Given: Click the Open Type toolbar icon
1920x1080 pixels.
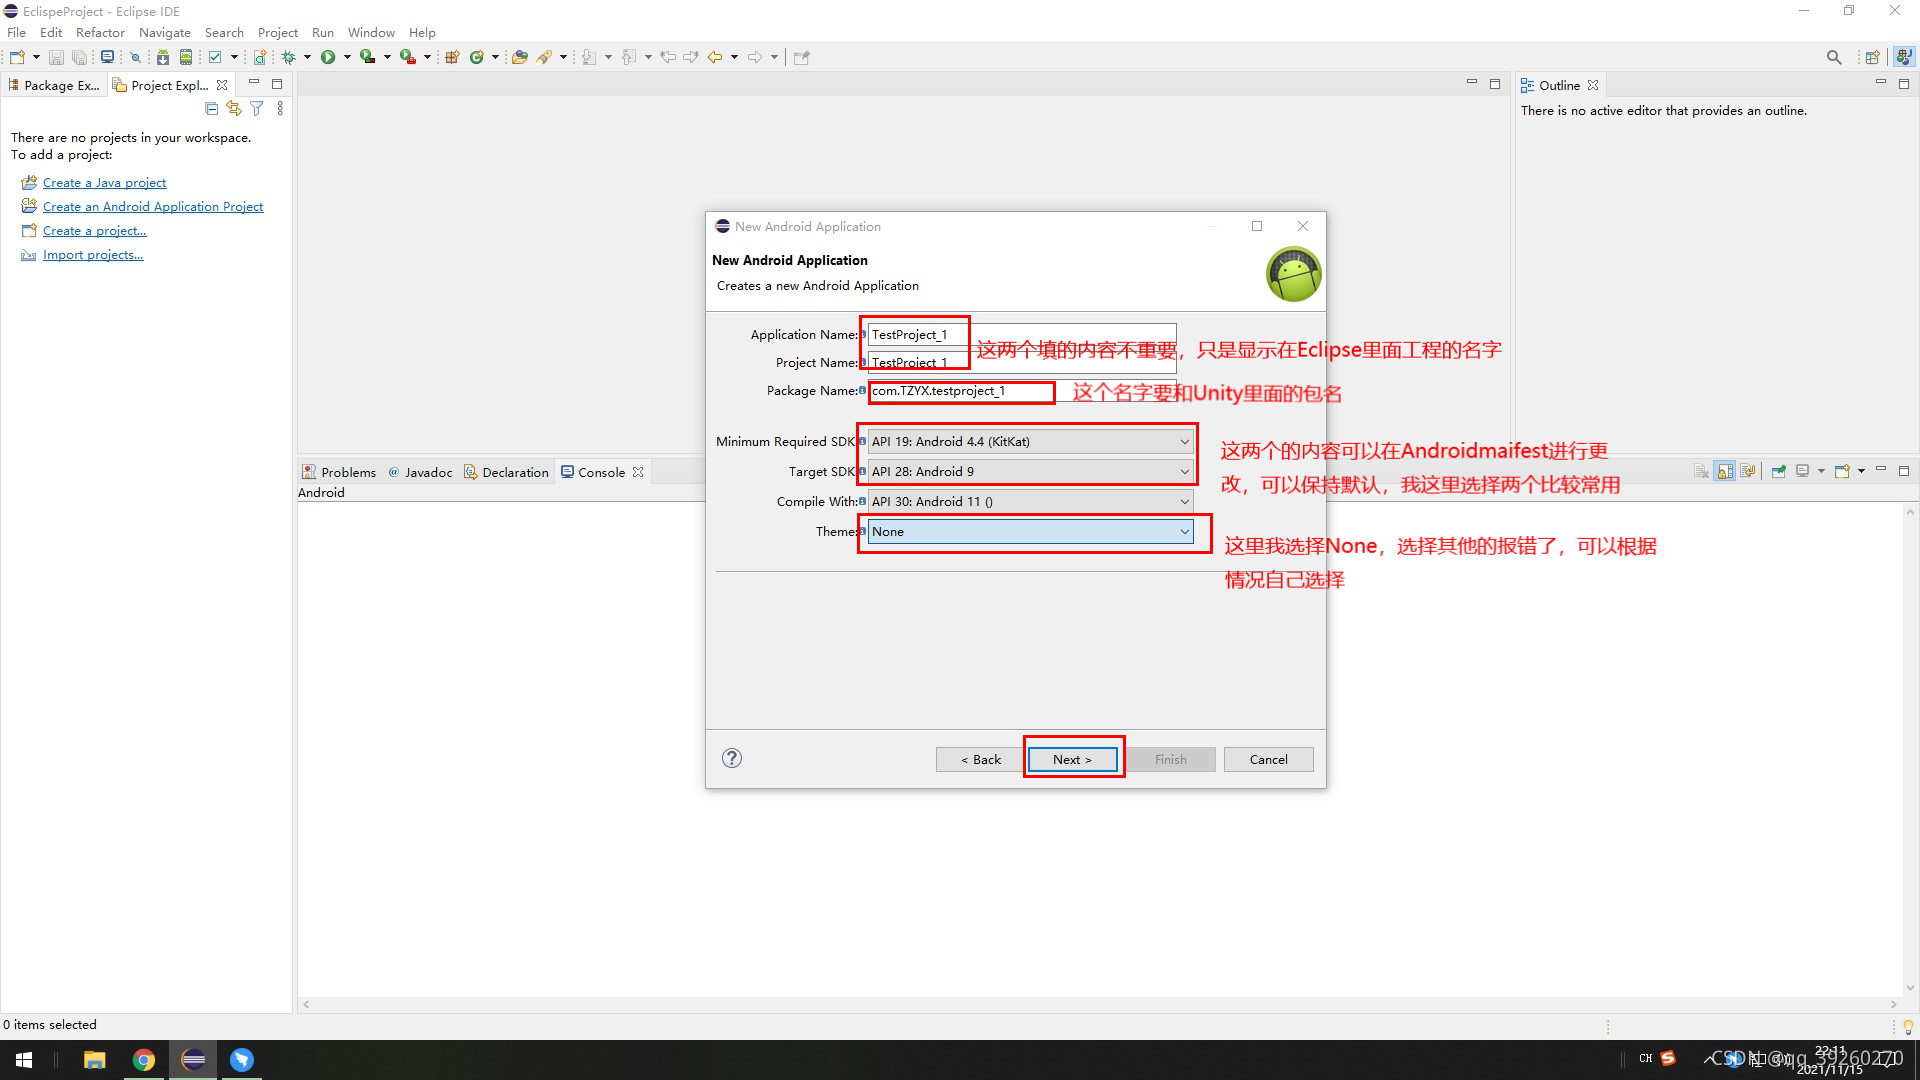Looking at the screenshot, I should (520, 57).
